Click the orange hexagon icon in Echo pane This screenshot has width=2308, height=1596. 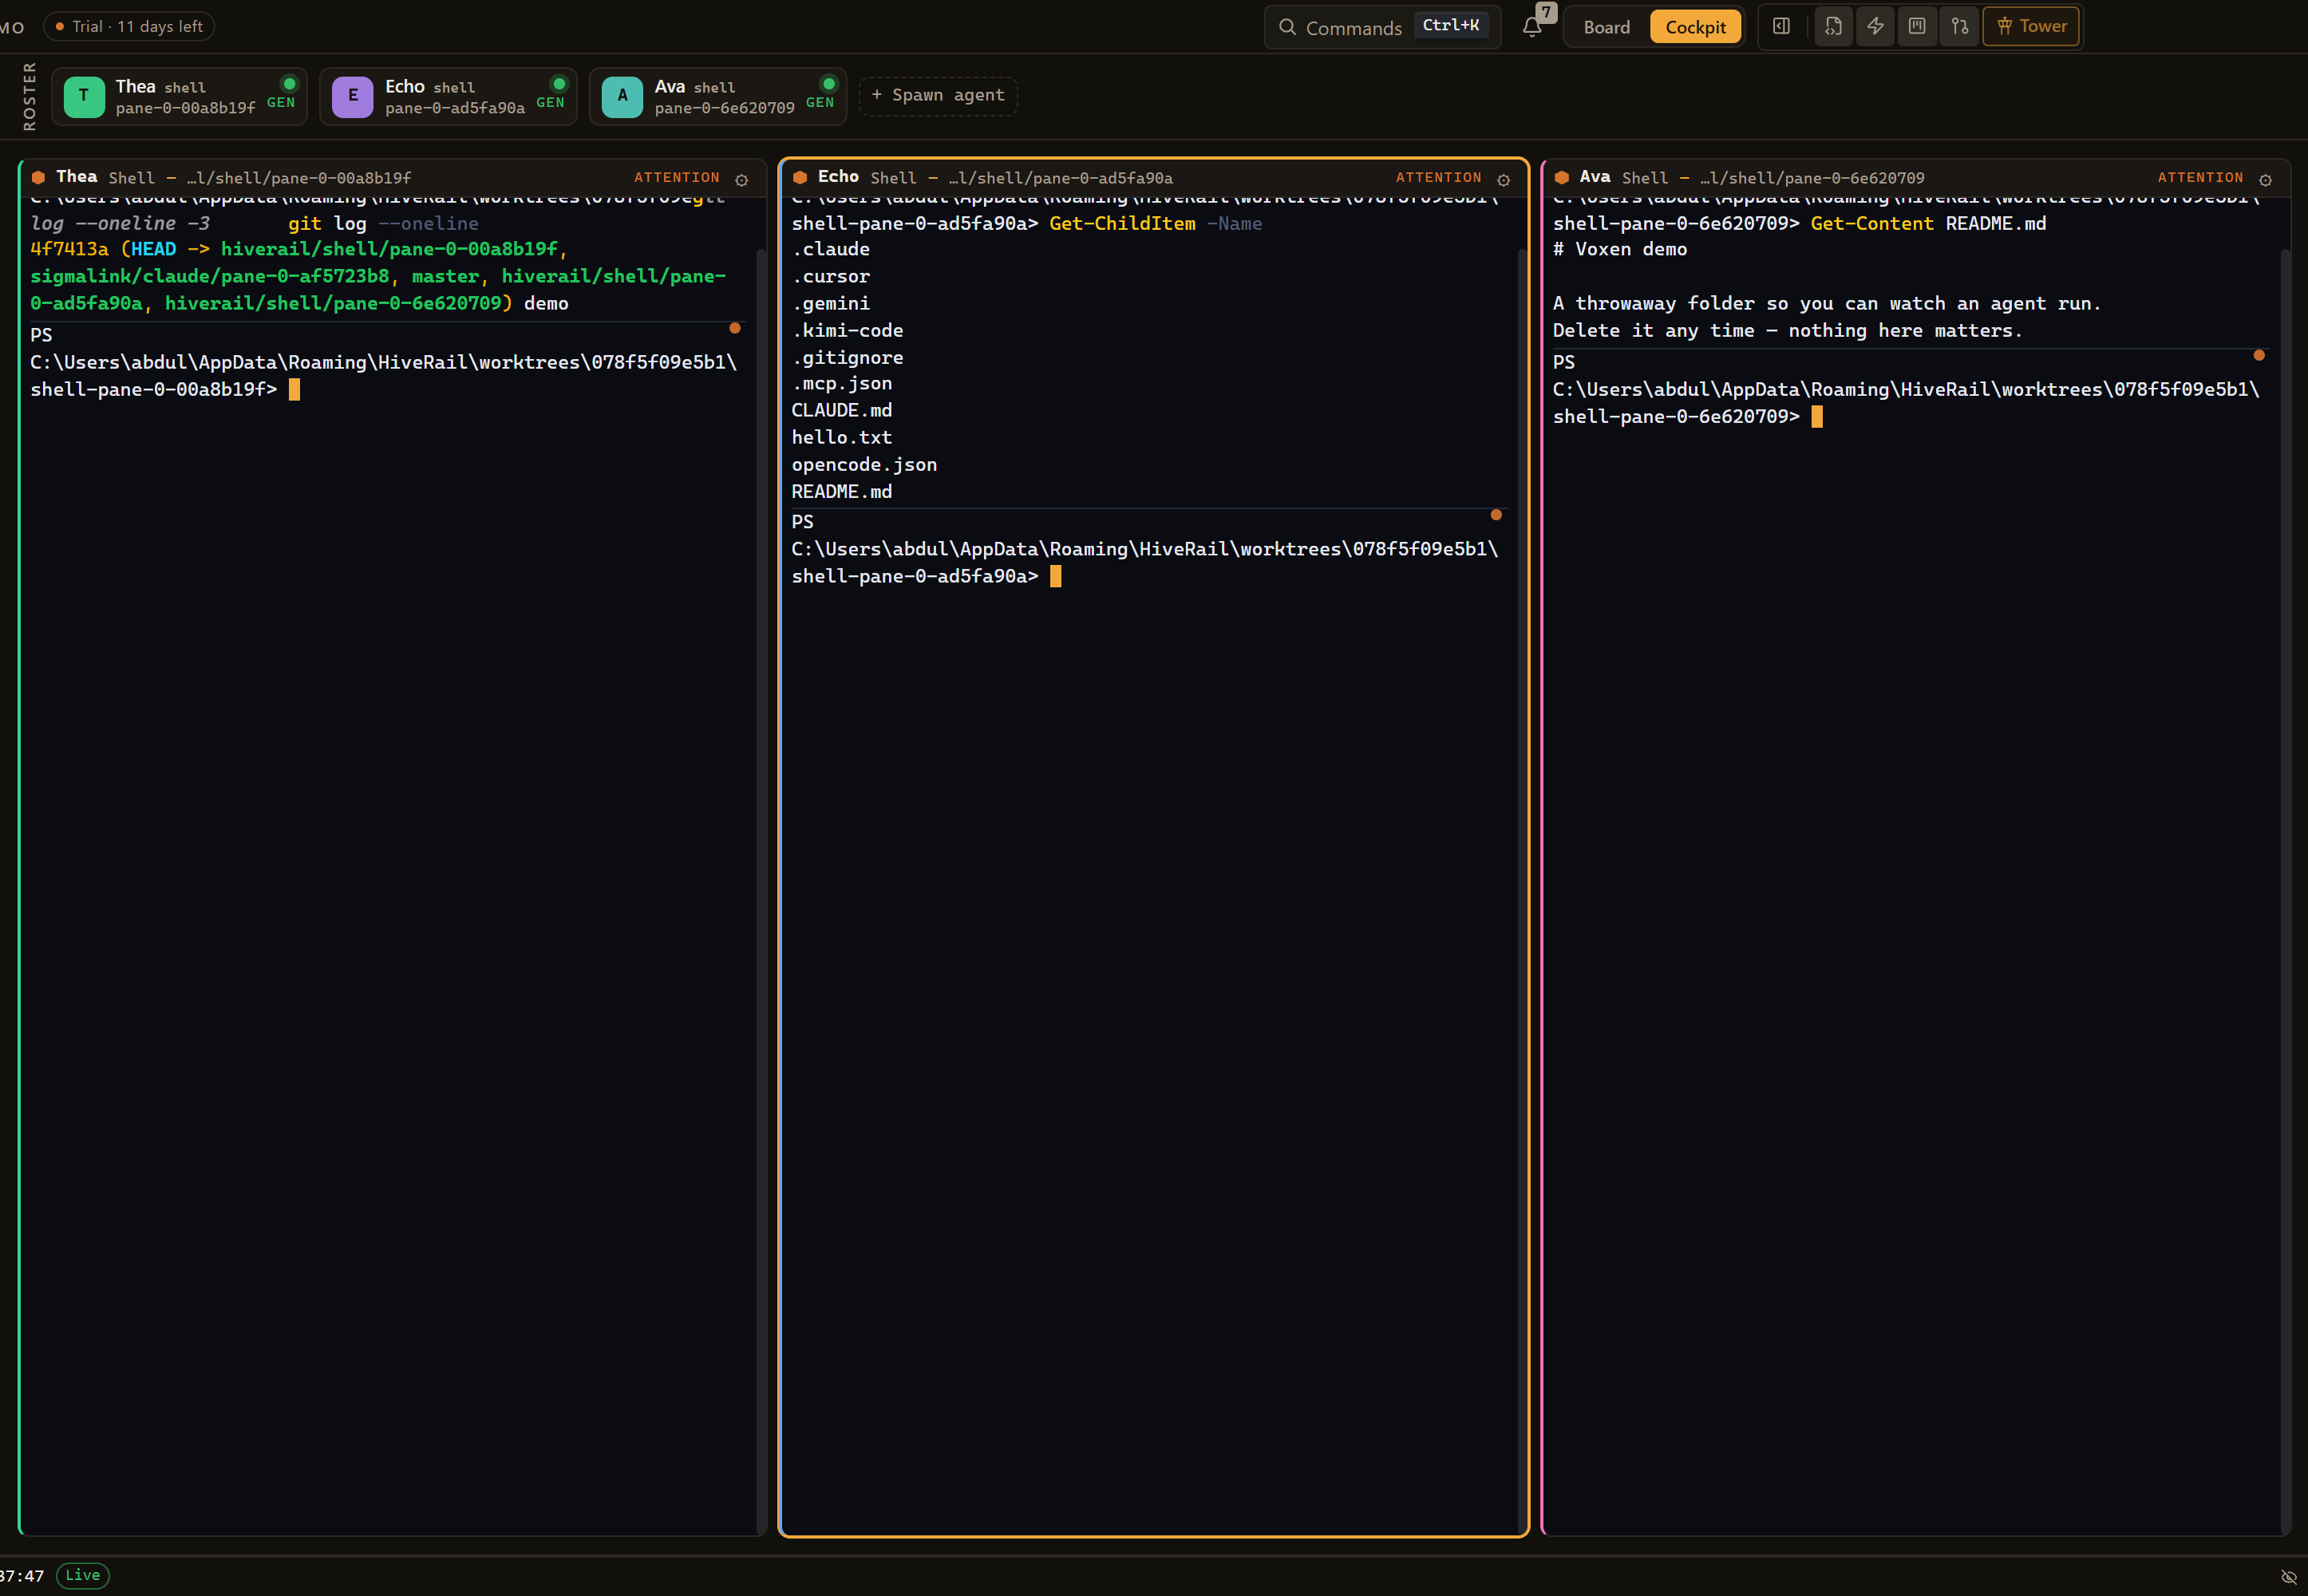pyautogui.click(x=800, y=178)
